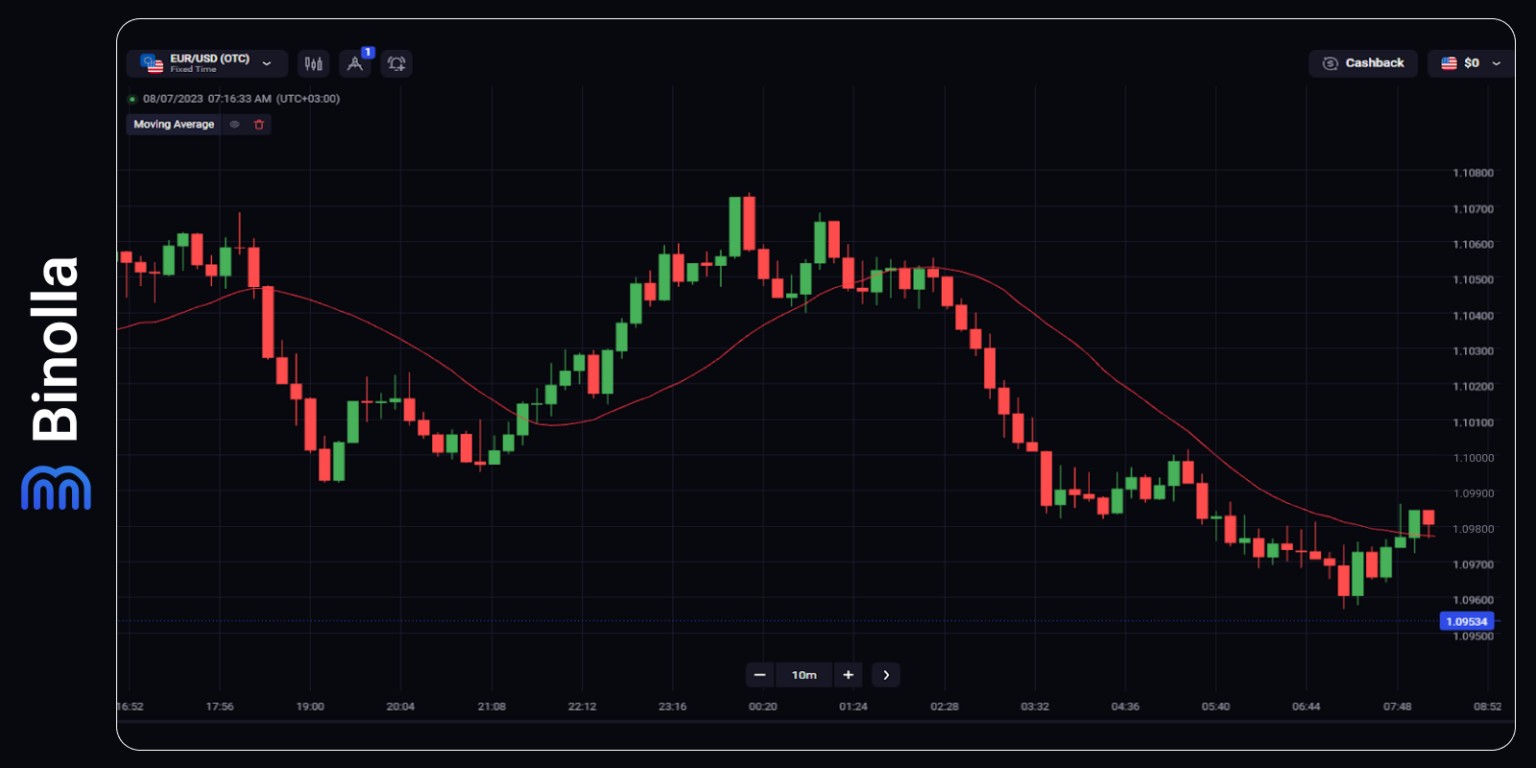Delete the Moving Average indicator
The image size is (1536, 768).
[259, 125]
